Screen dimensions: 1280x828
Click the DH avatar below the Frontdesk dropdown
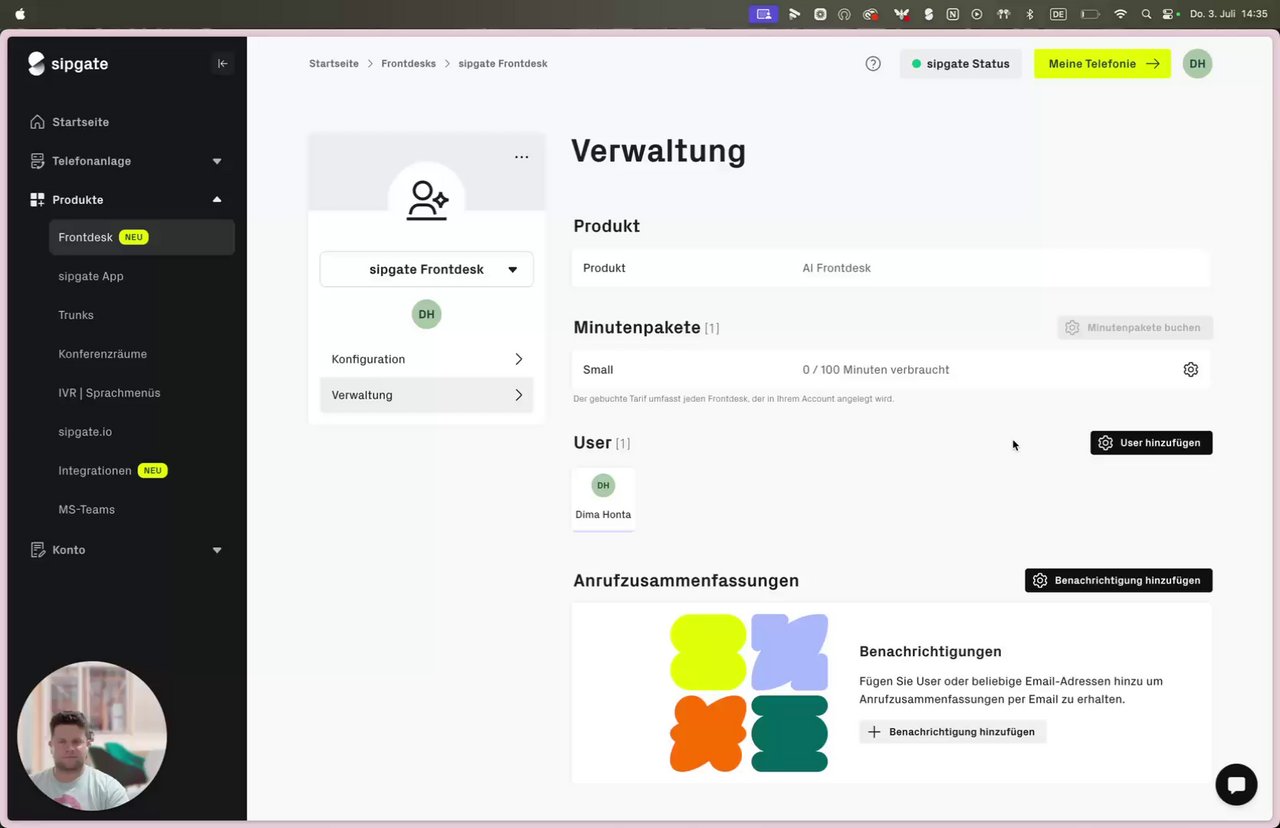click(x=426, y=314)
